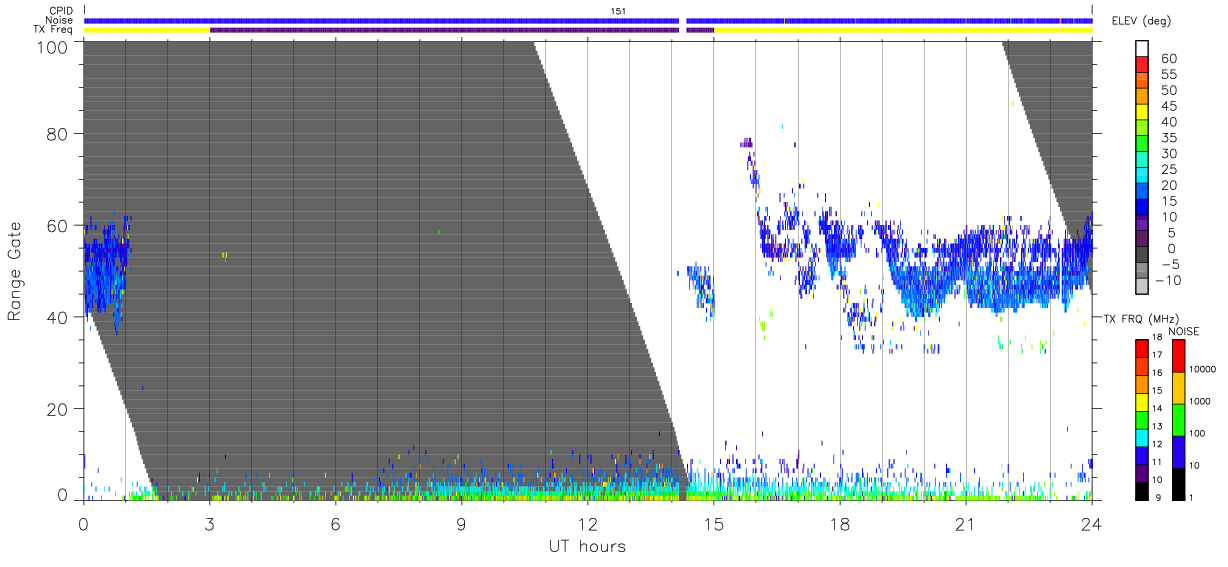Click the 100 tick on Range Gate axis
Screen dimensions: 1228x567
(52, 47)
